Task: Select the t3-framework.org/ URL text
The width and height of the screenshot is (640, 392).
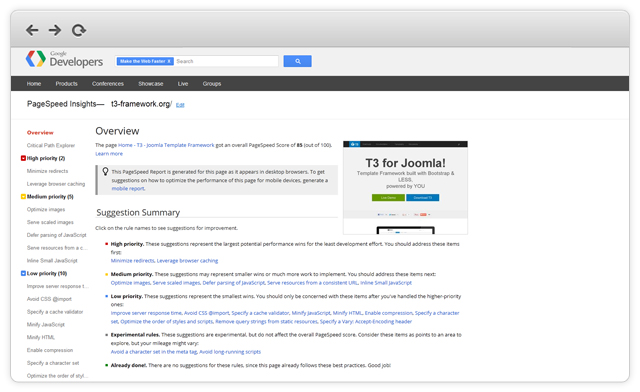Action: coord(141,104)
